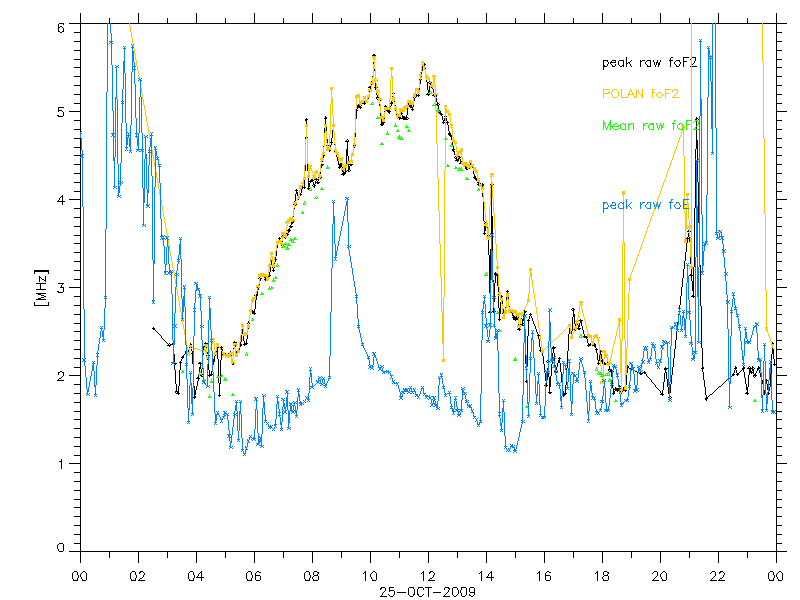Click the x-axis hour label 18
Screen dimensions: 800x600
[602, 577]
